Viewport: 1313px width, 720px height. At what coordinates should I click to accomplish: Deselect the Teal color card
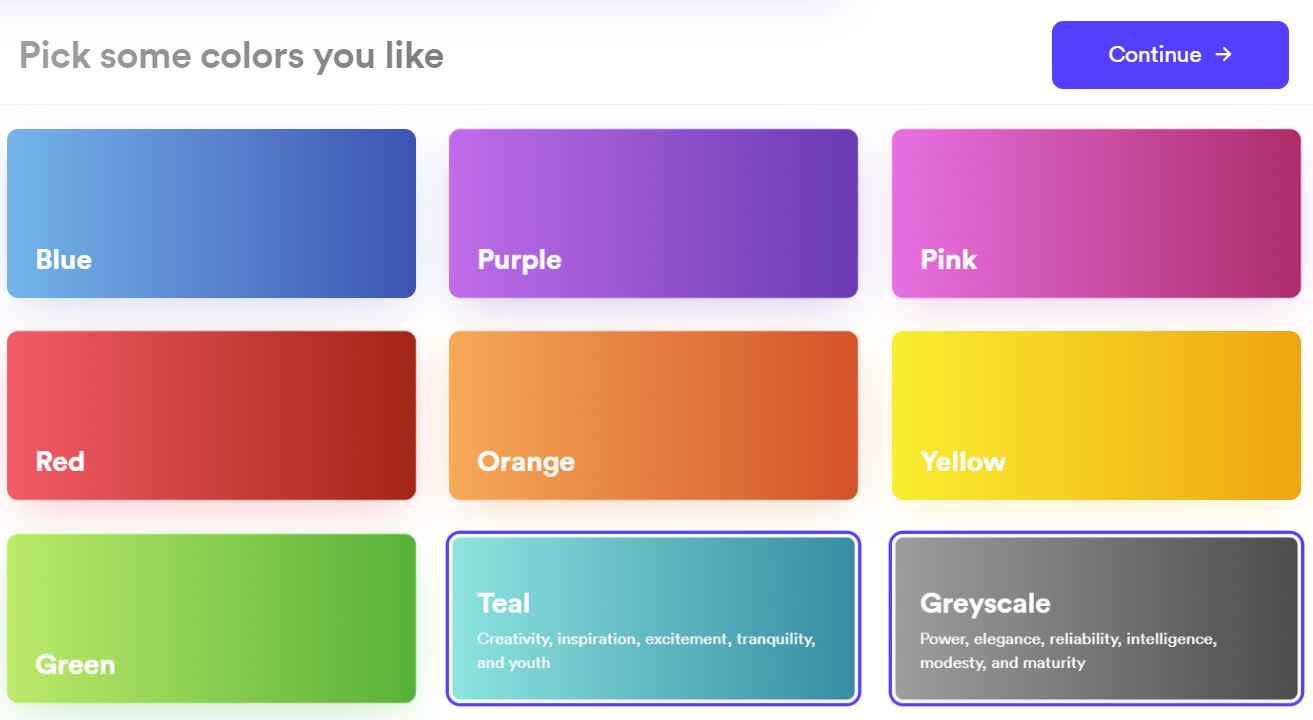(653, 618)
